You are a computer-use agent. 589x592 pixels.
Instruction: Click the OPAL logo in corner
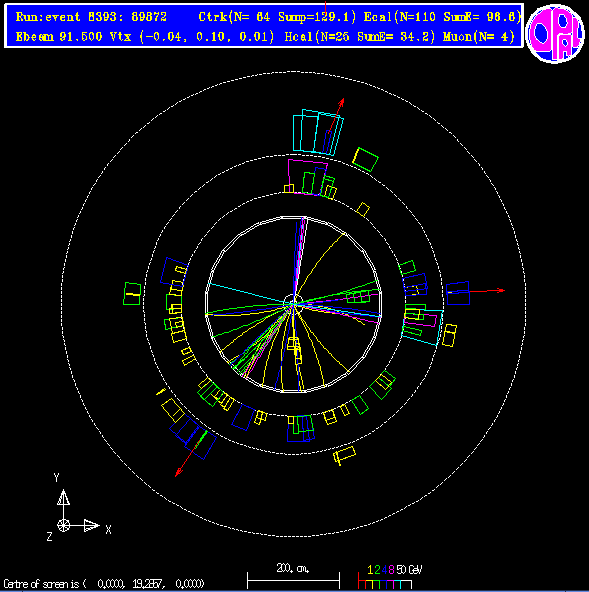coord(555,34)
